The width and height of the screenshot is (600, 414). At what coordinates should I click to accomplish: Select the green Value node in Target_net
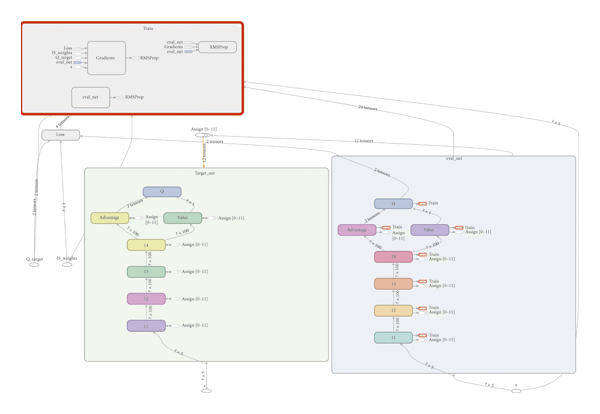coord(182,218)
